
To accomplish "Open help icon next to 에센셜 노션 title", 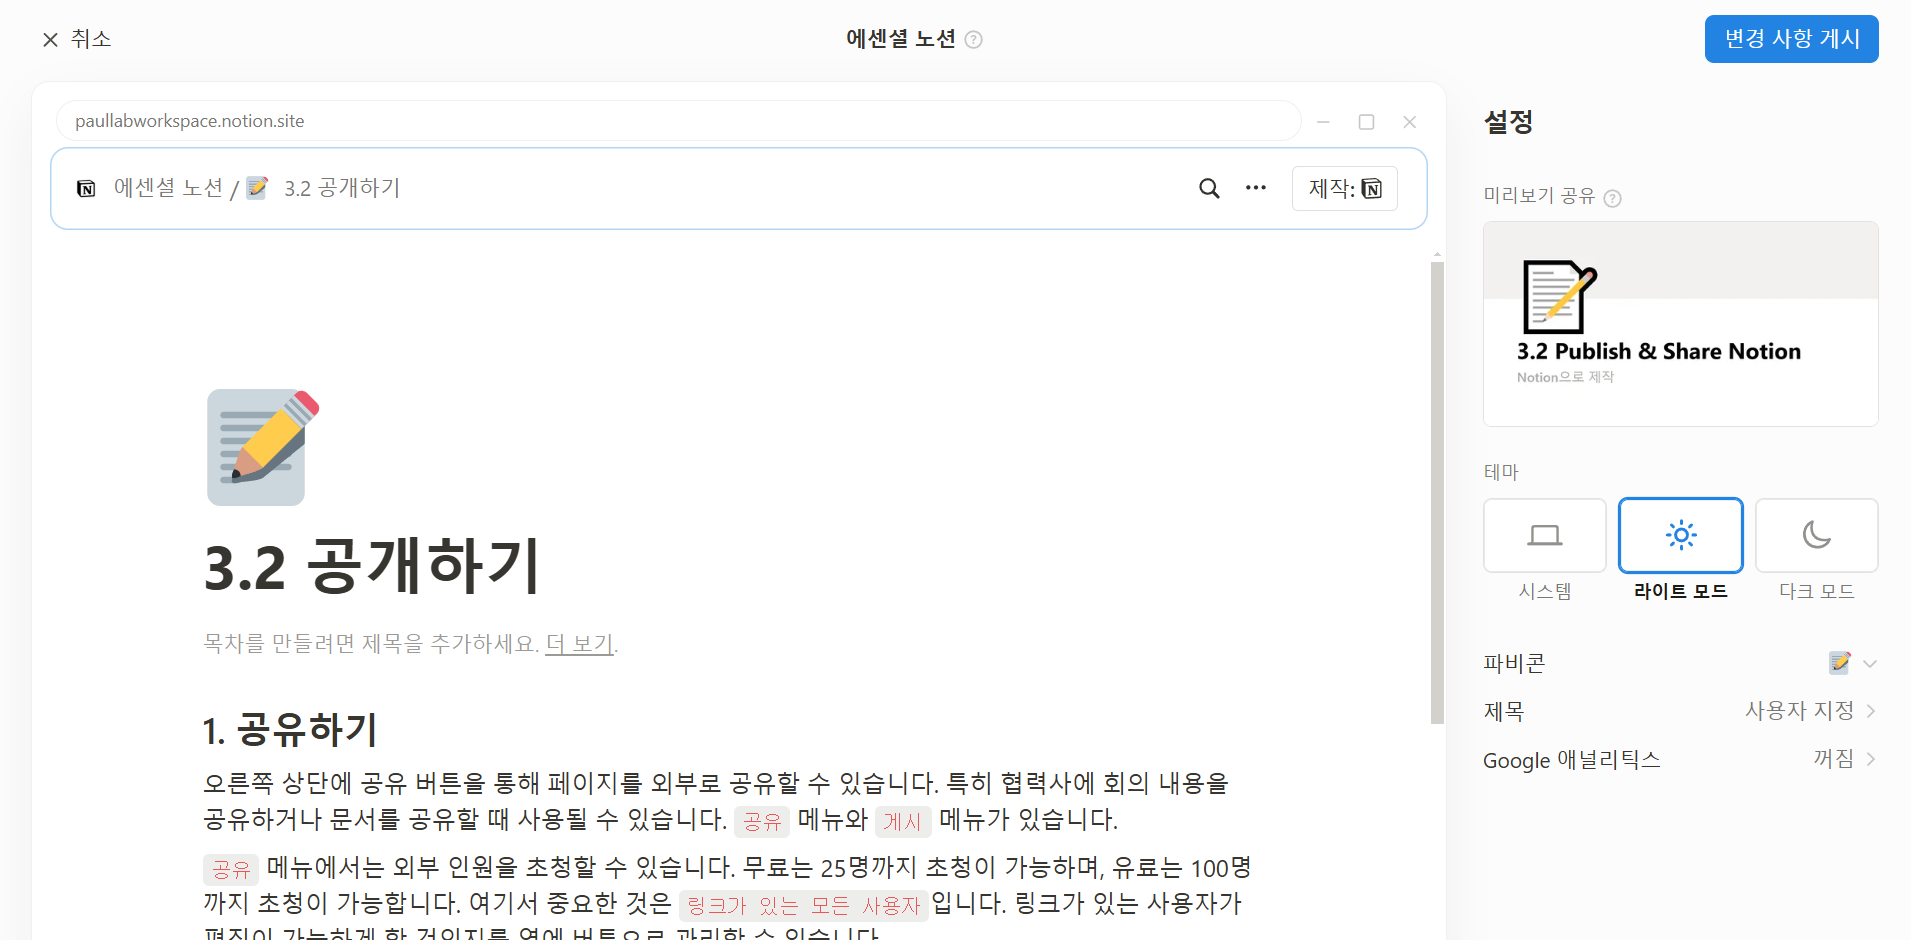I will (x=973, y=40).
